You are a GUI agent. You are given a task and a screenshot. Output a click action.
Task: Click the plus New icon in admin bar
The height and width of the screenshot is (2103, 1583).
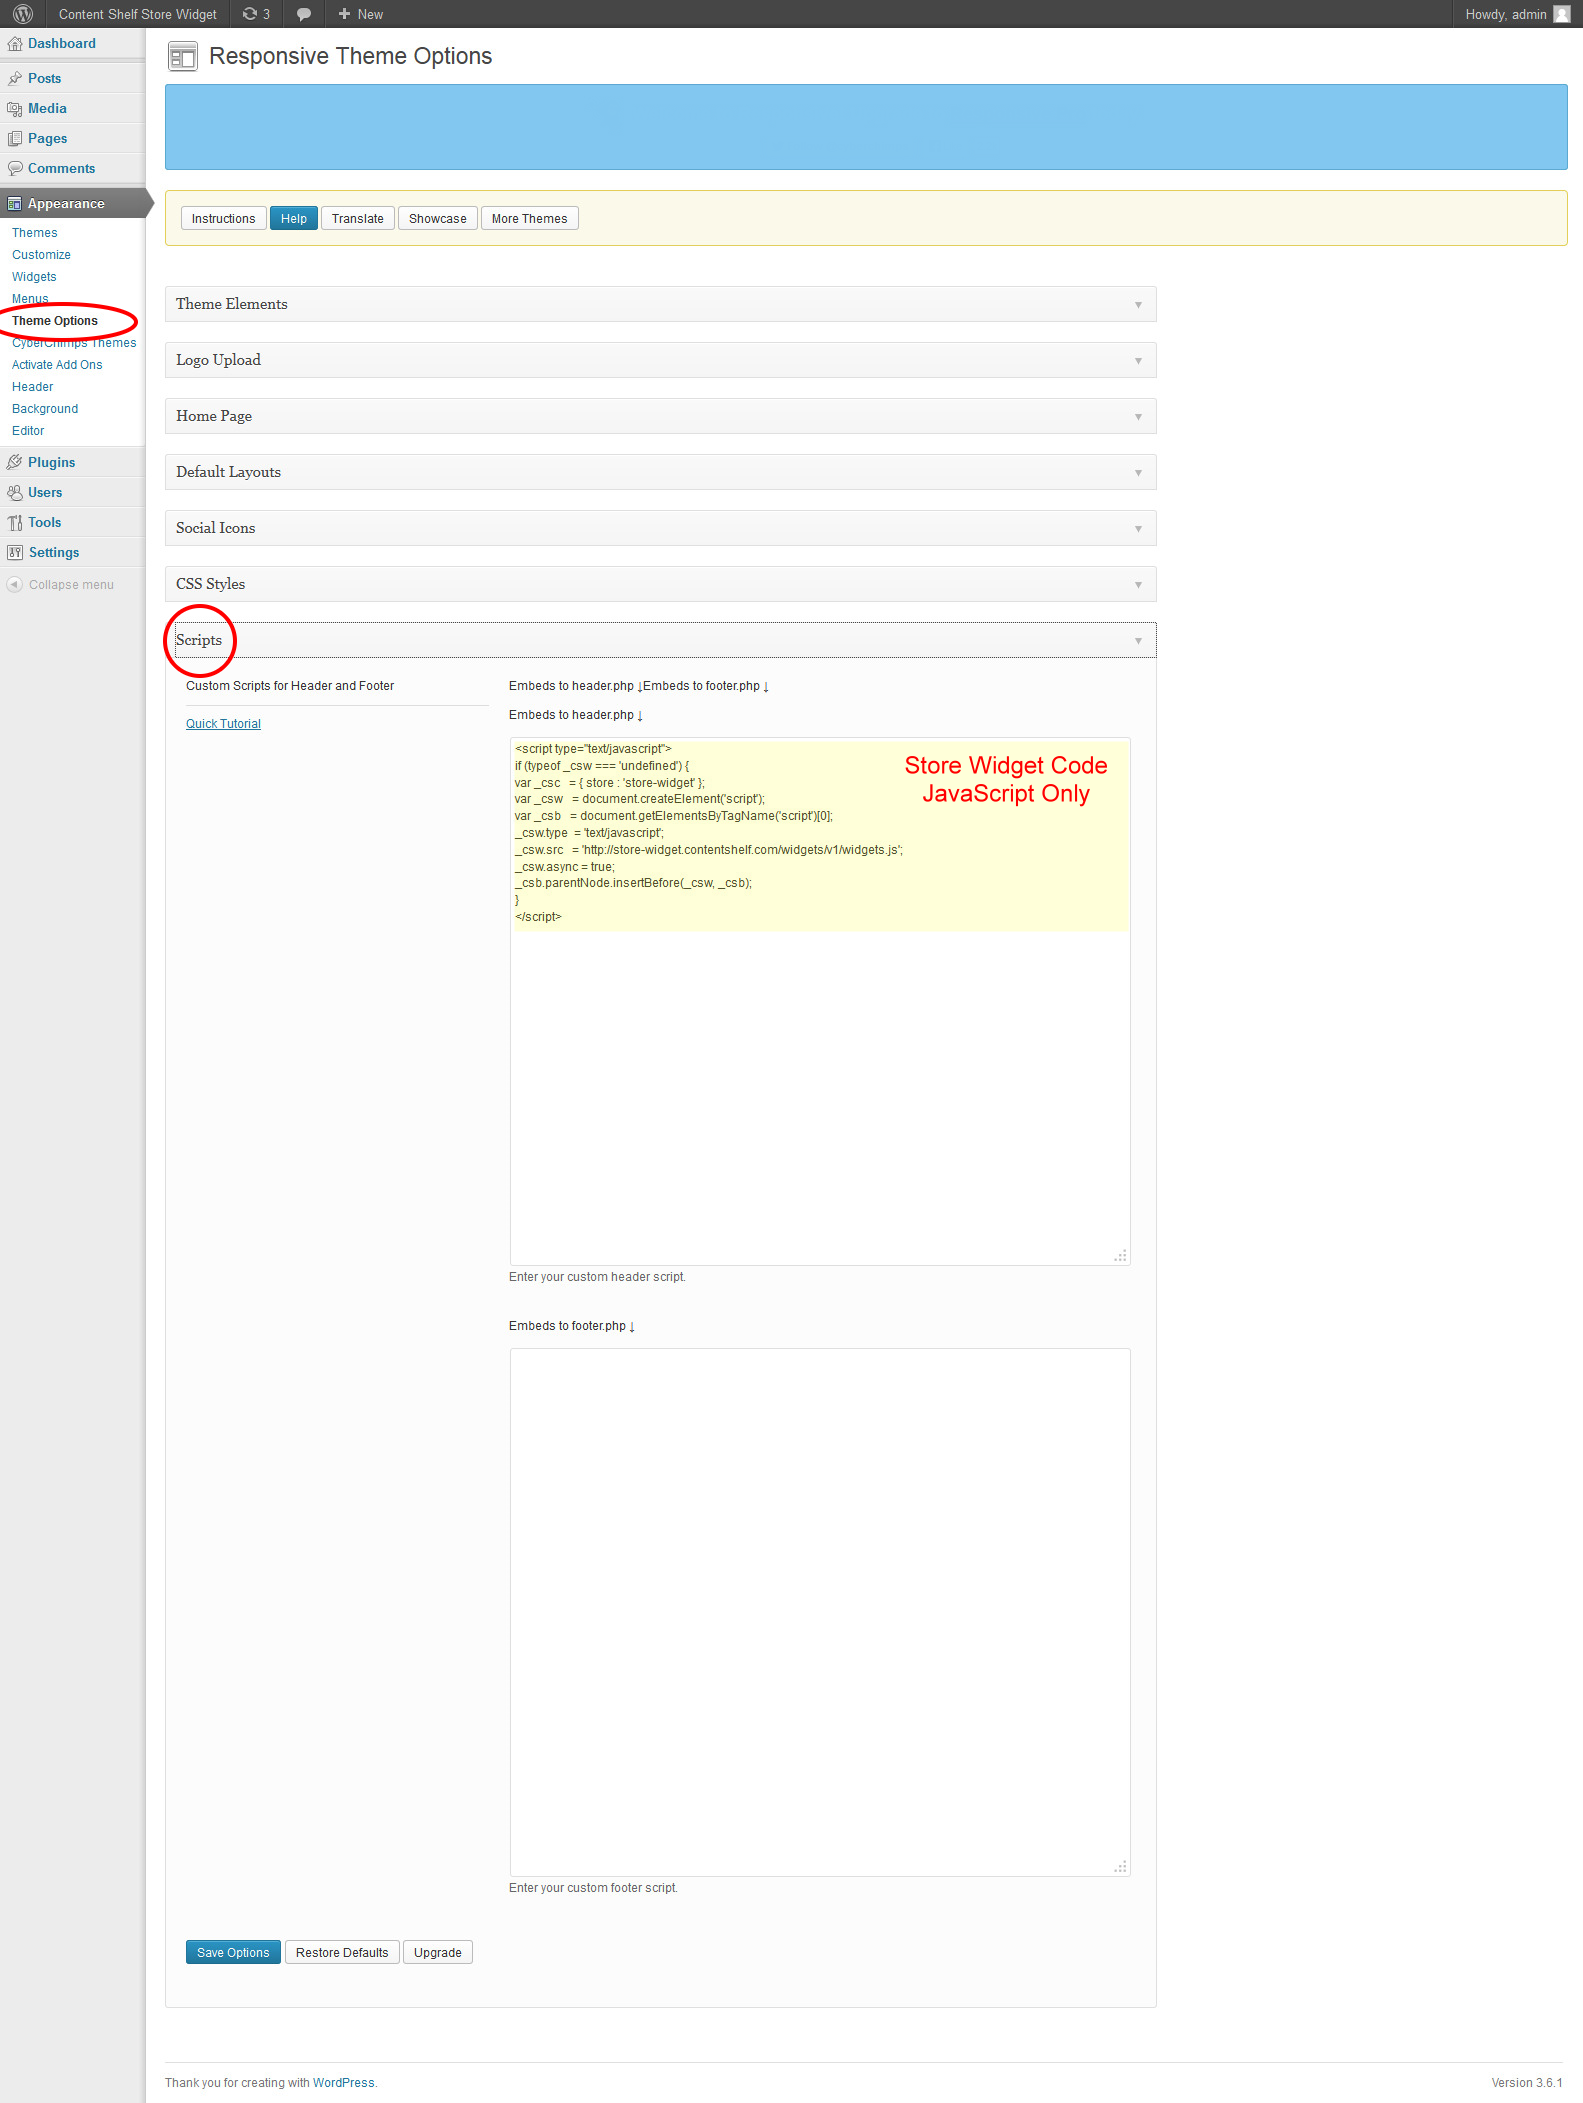344,14
